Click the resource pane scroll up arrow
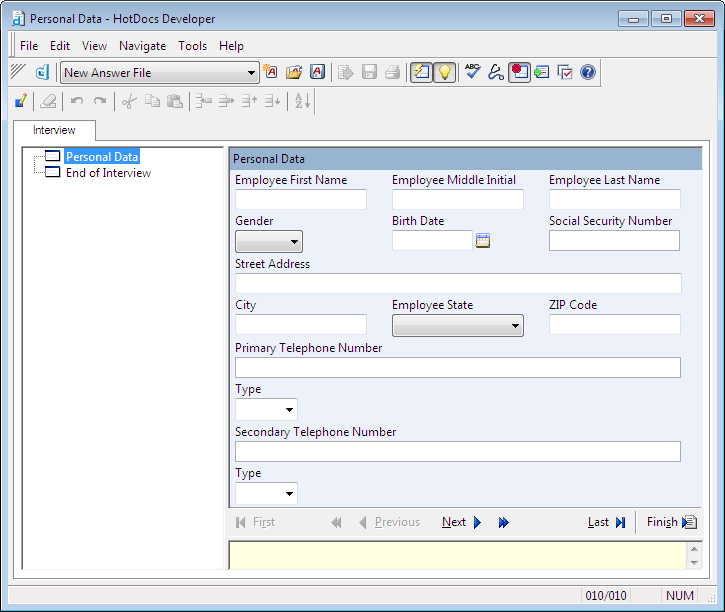Viewport: 725px width, 612px height. click(x=694, y=549)
